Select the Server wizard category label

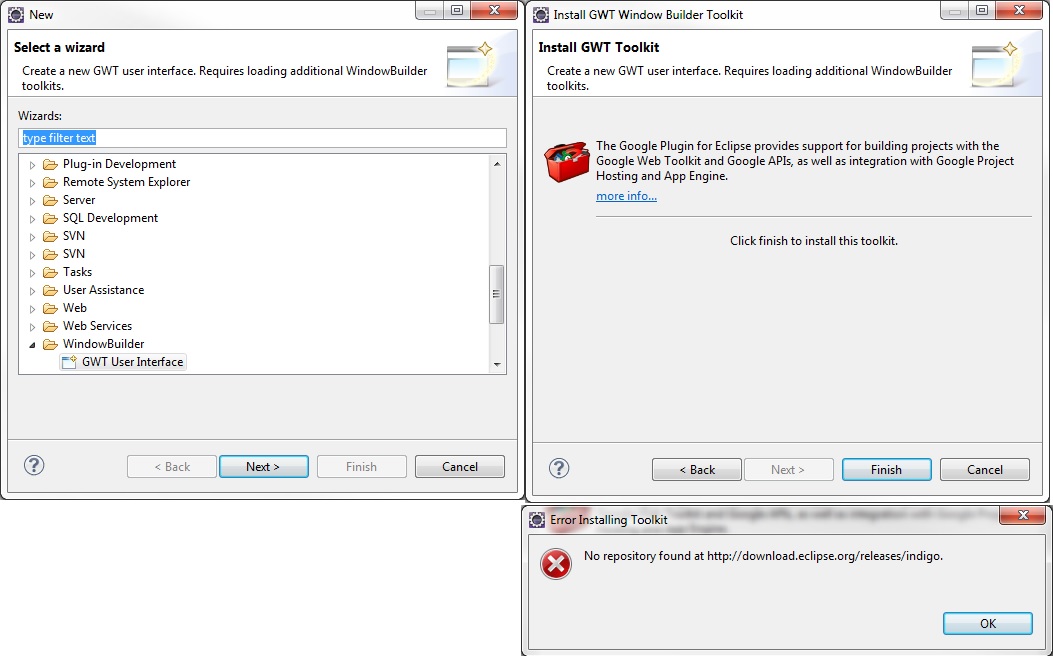point(79,200)
